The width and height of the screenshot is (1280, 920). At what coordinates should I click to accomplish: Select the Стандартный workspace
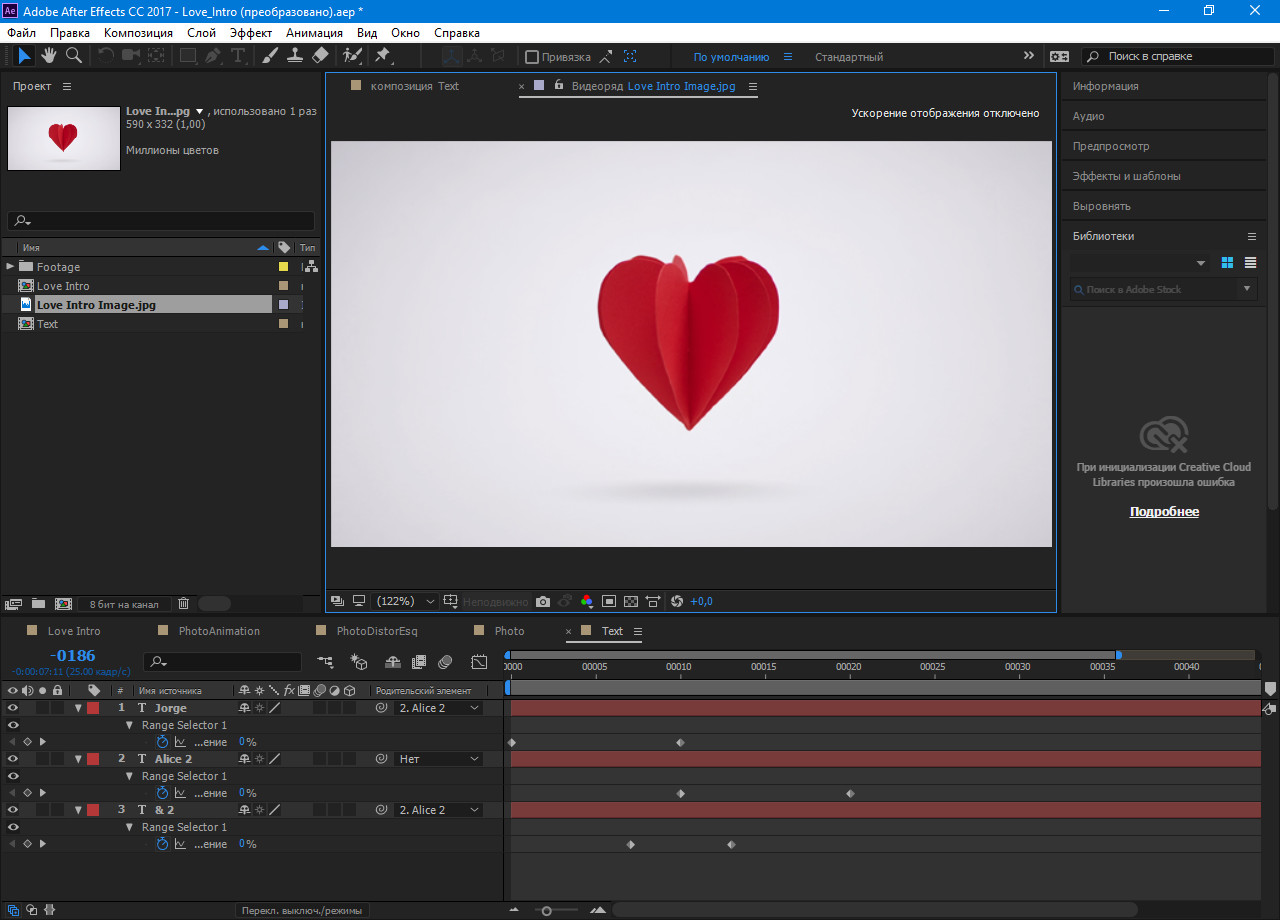pyautogui.click(x=849, y=57)
